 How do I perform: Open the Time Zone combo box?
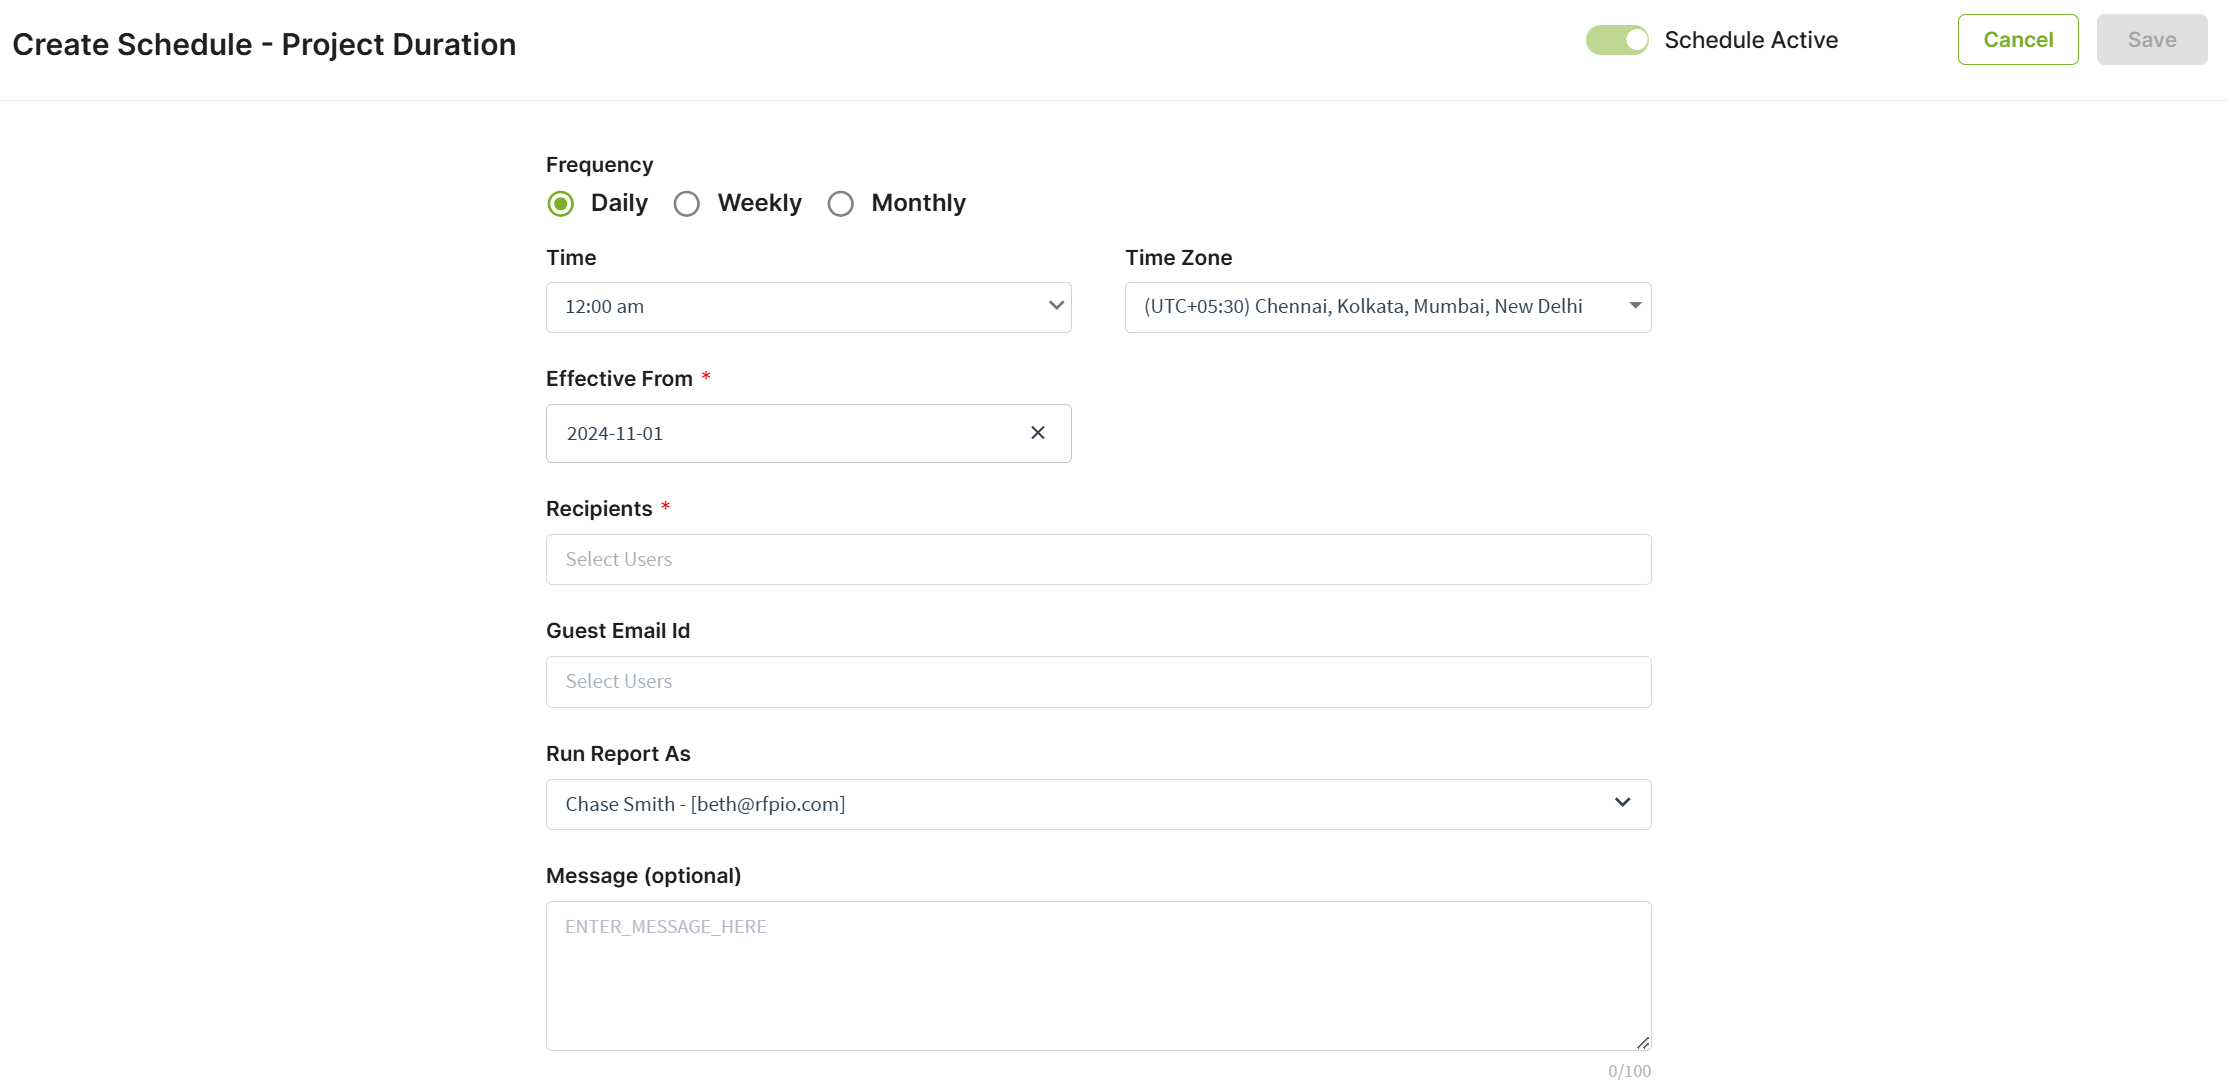pos(1370,307)
